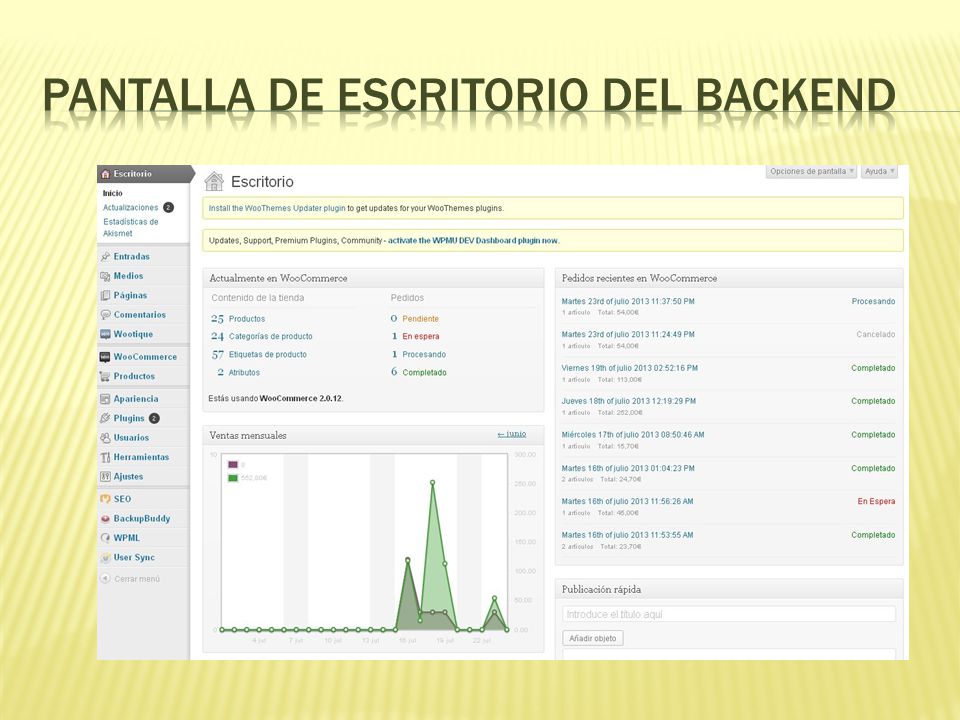Open Actualizaciones in the sidebar

pyautogui.click(x=130, y=208)
